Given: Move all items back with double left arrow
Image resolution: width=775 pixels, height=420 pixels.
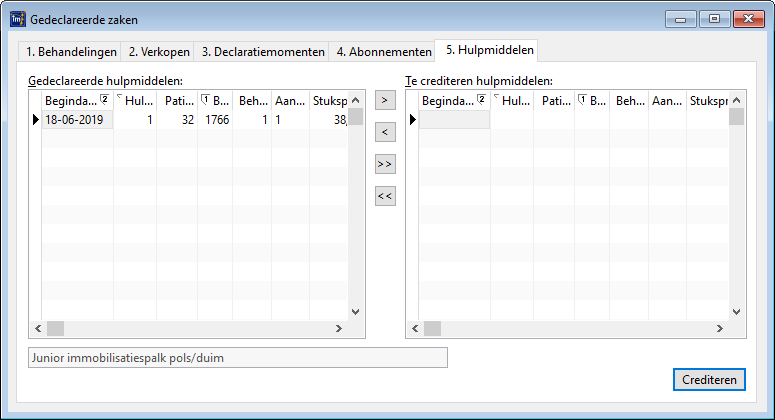Looking at the screenshot, I should tap(385, 196).
